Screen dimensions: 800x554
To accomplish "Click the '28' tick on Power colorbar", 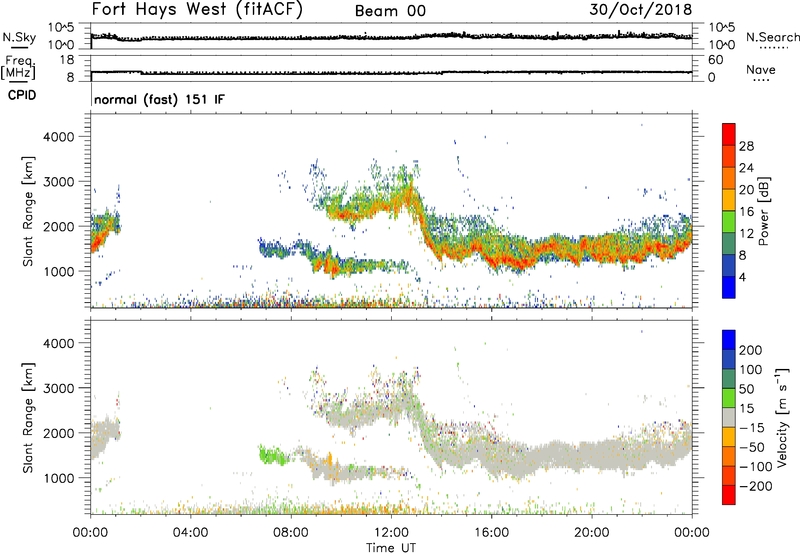I will 746,146.
